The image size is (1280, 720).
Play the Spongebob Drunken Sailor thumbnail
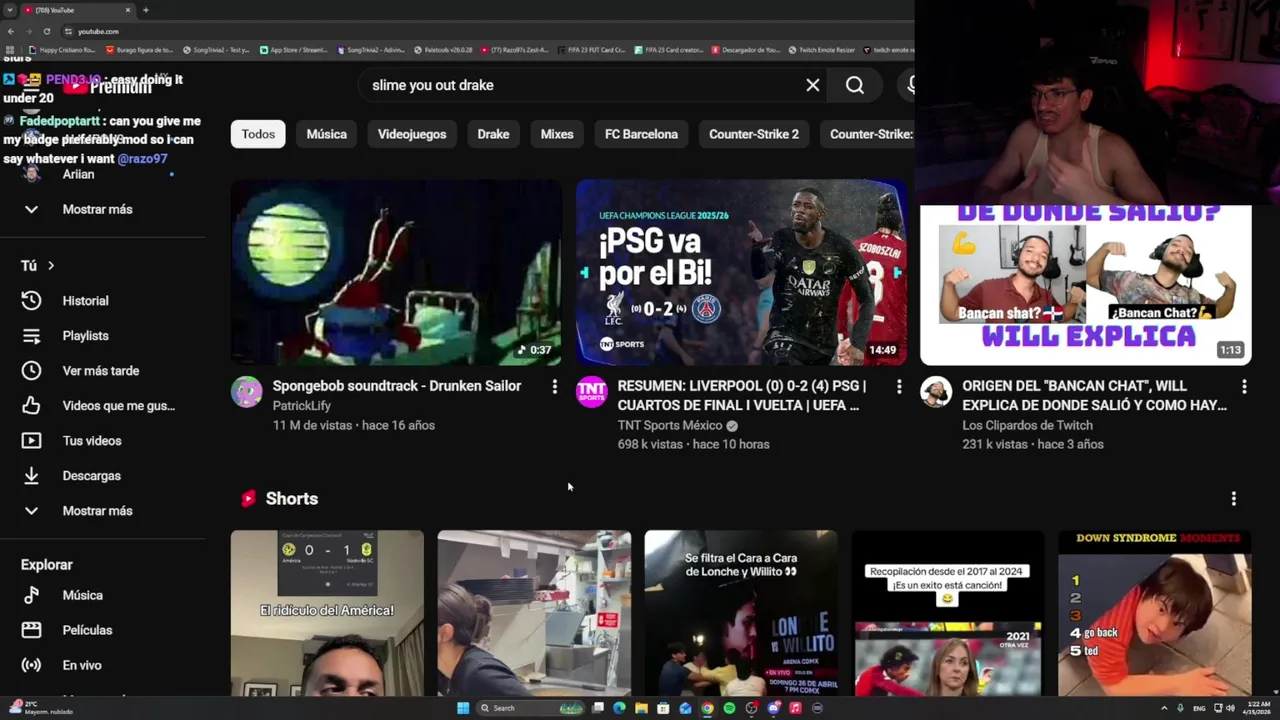[396, 272]
